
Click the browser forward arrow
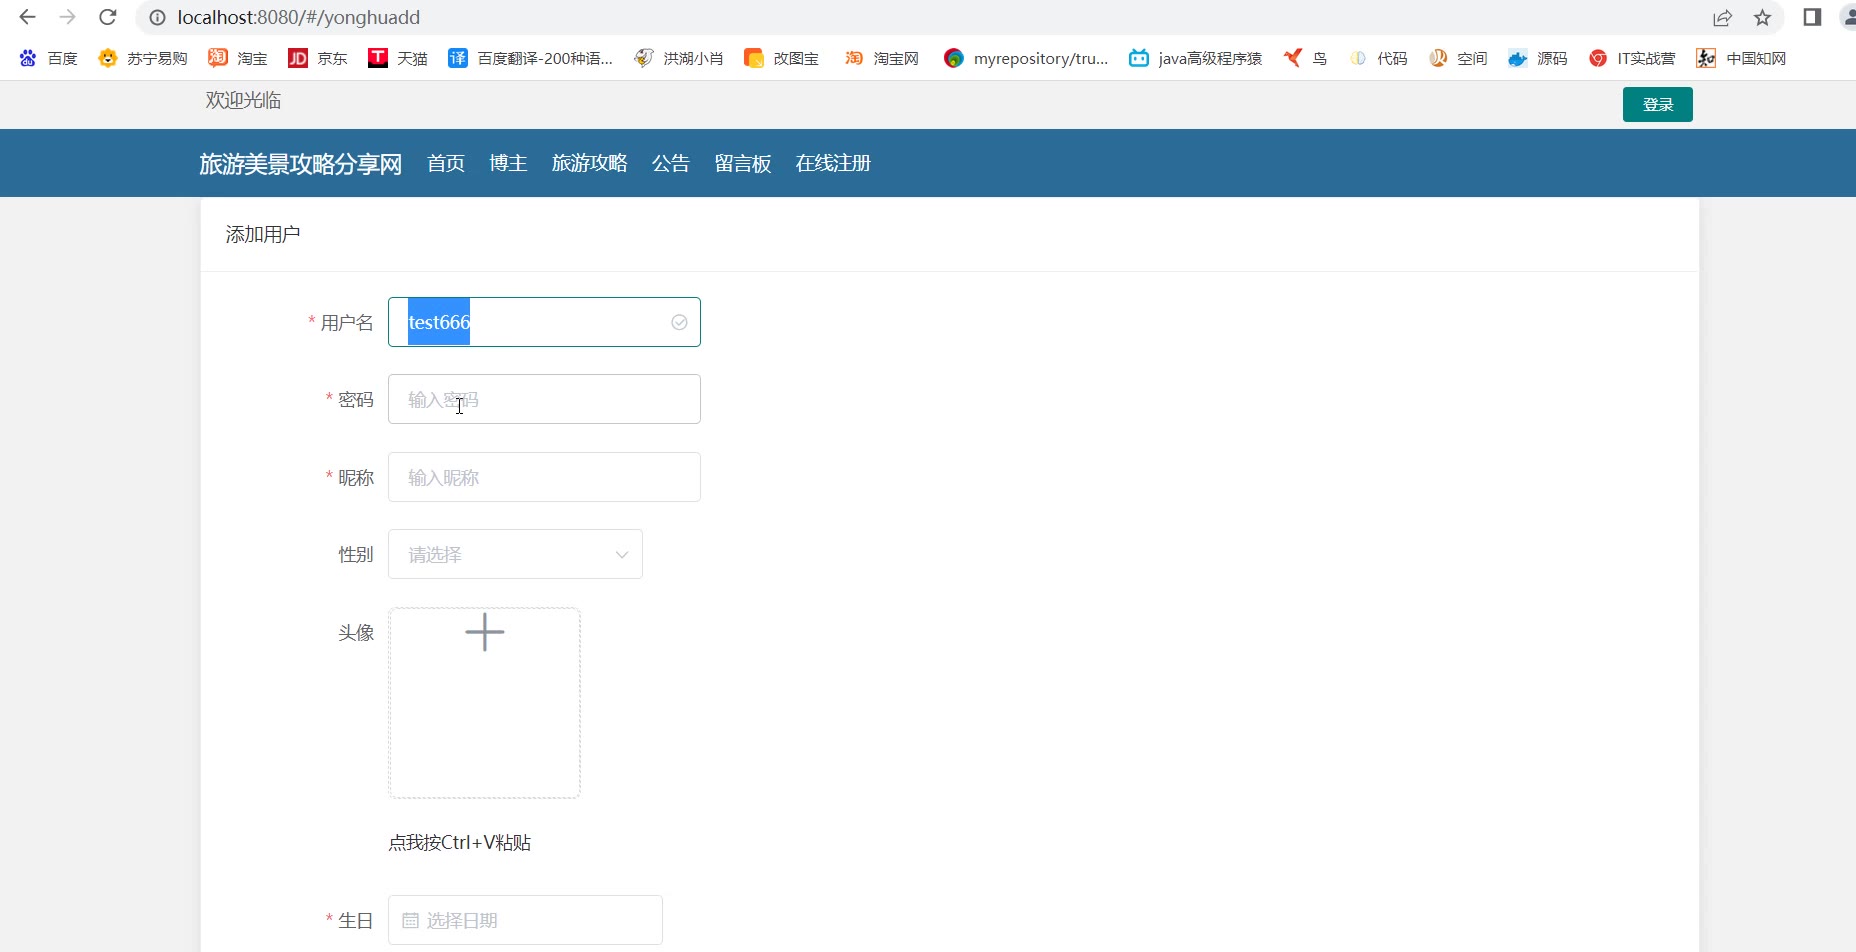pyautogui.click(x=67, y=17)
